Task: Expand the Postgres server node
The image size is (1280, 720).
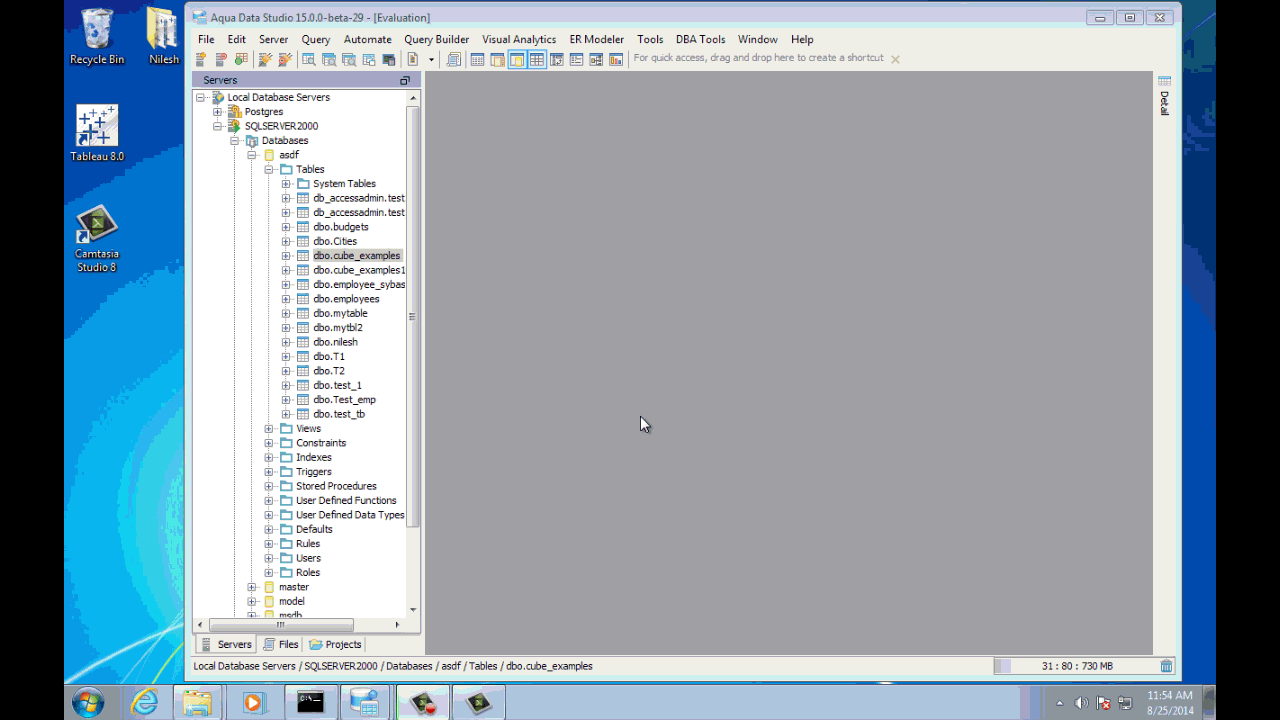Action: 217,112
